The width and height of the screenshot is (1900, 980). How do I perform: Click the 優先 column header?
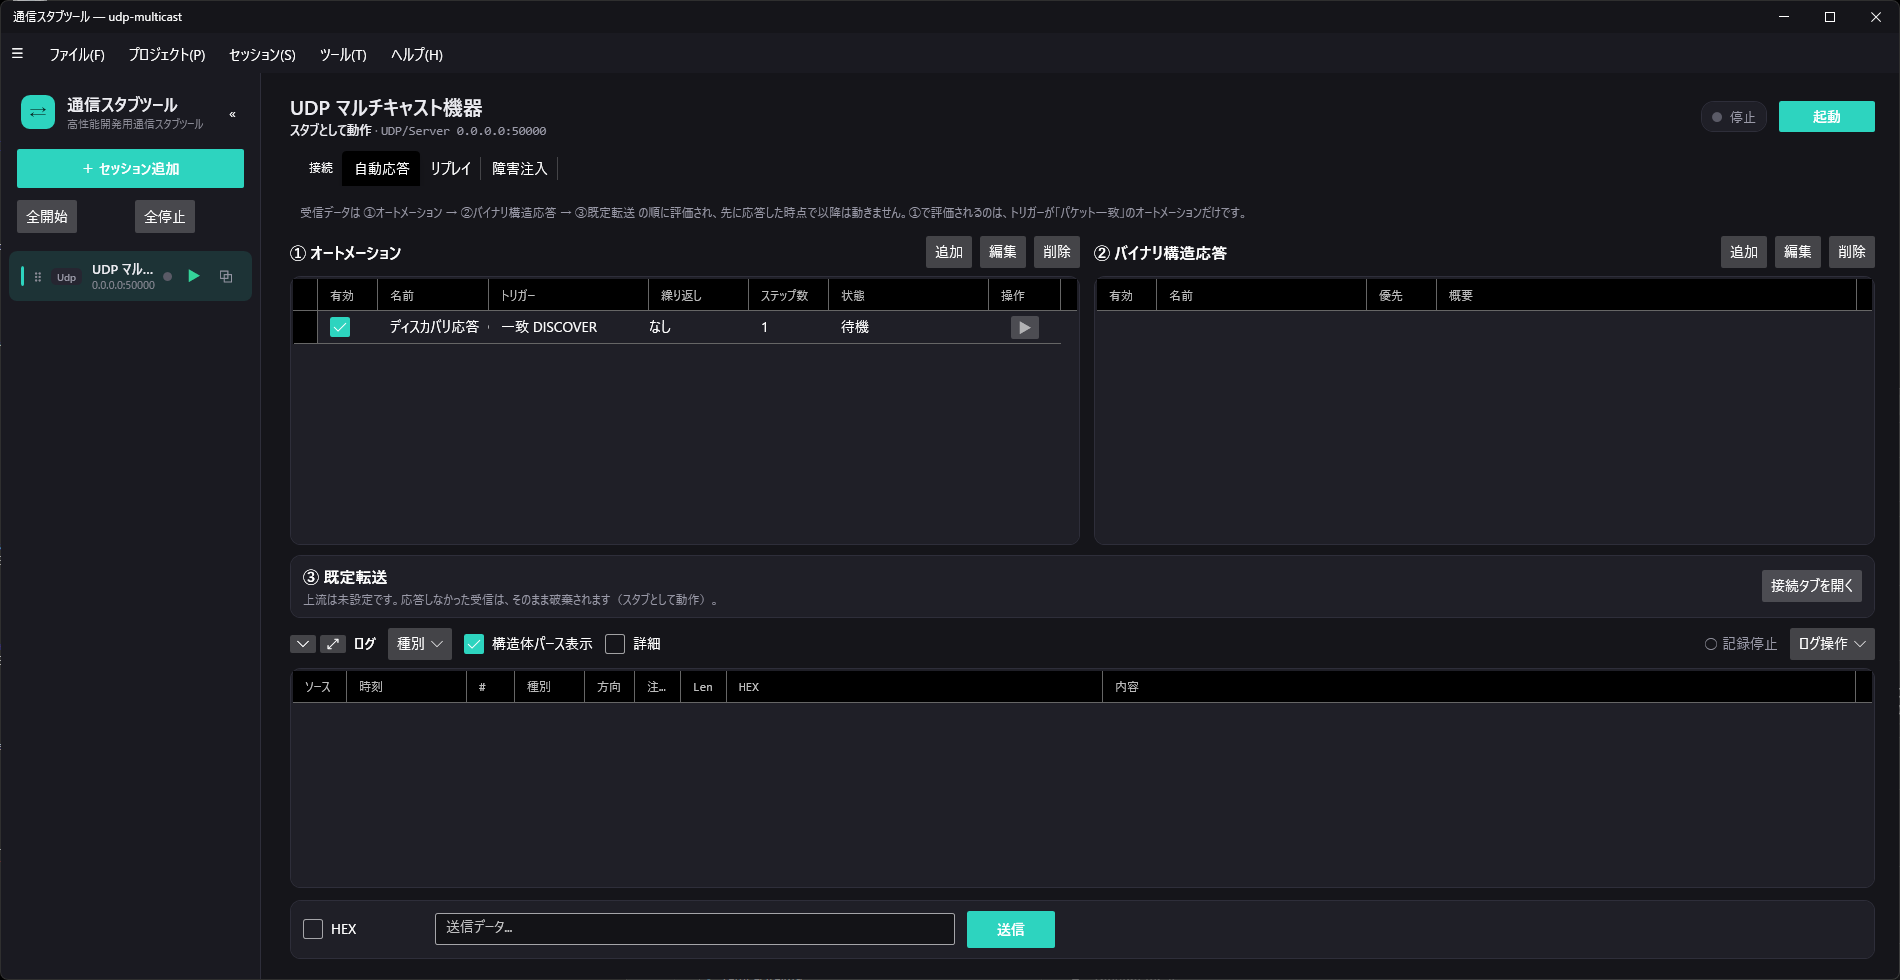pyautogui.click(x=1401, y=295)
